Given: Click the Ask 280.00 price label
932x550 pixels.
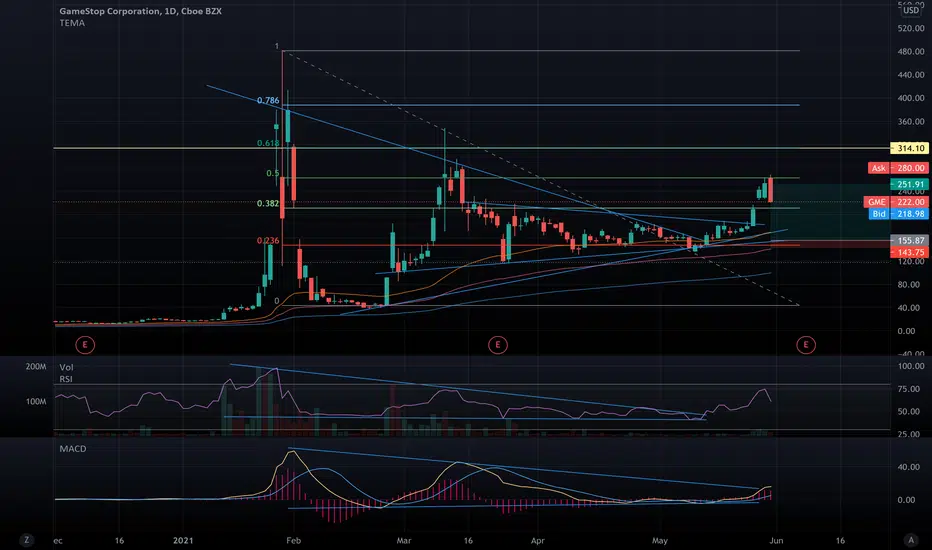Looking at the screenshot, I should [x=898, y=168].
